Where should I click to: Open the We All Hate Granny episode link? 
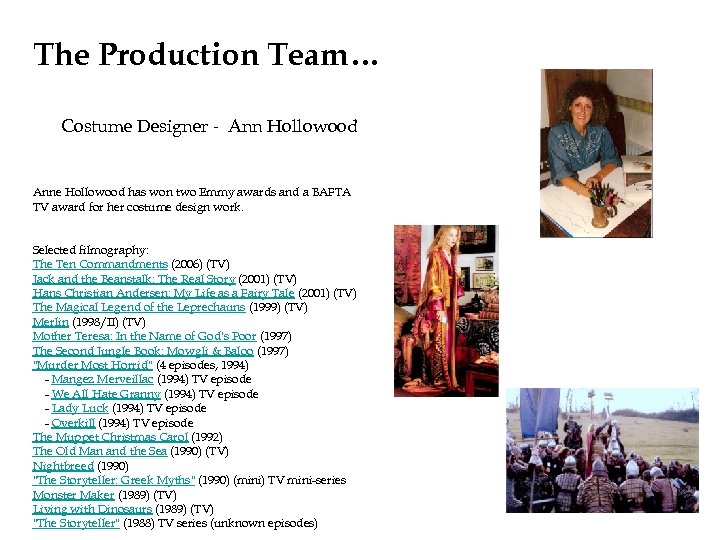106,394
